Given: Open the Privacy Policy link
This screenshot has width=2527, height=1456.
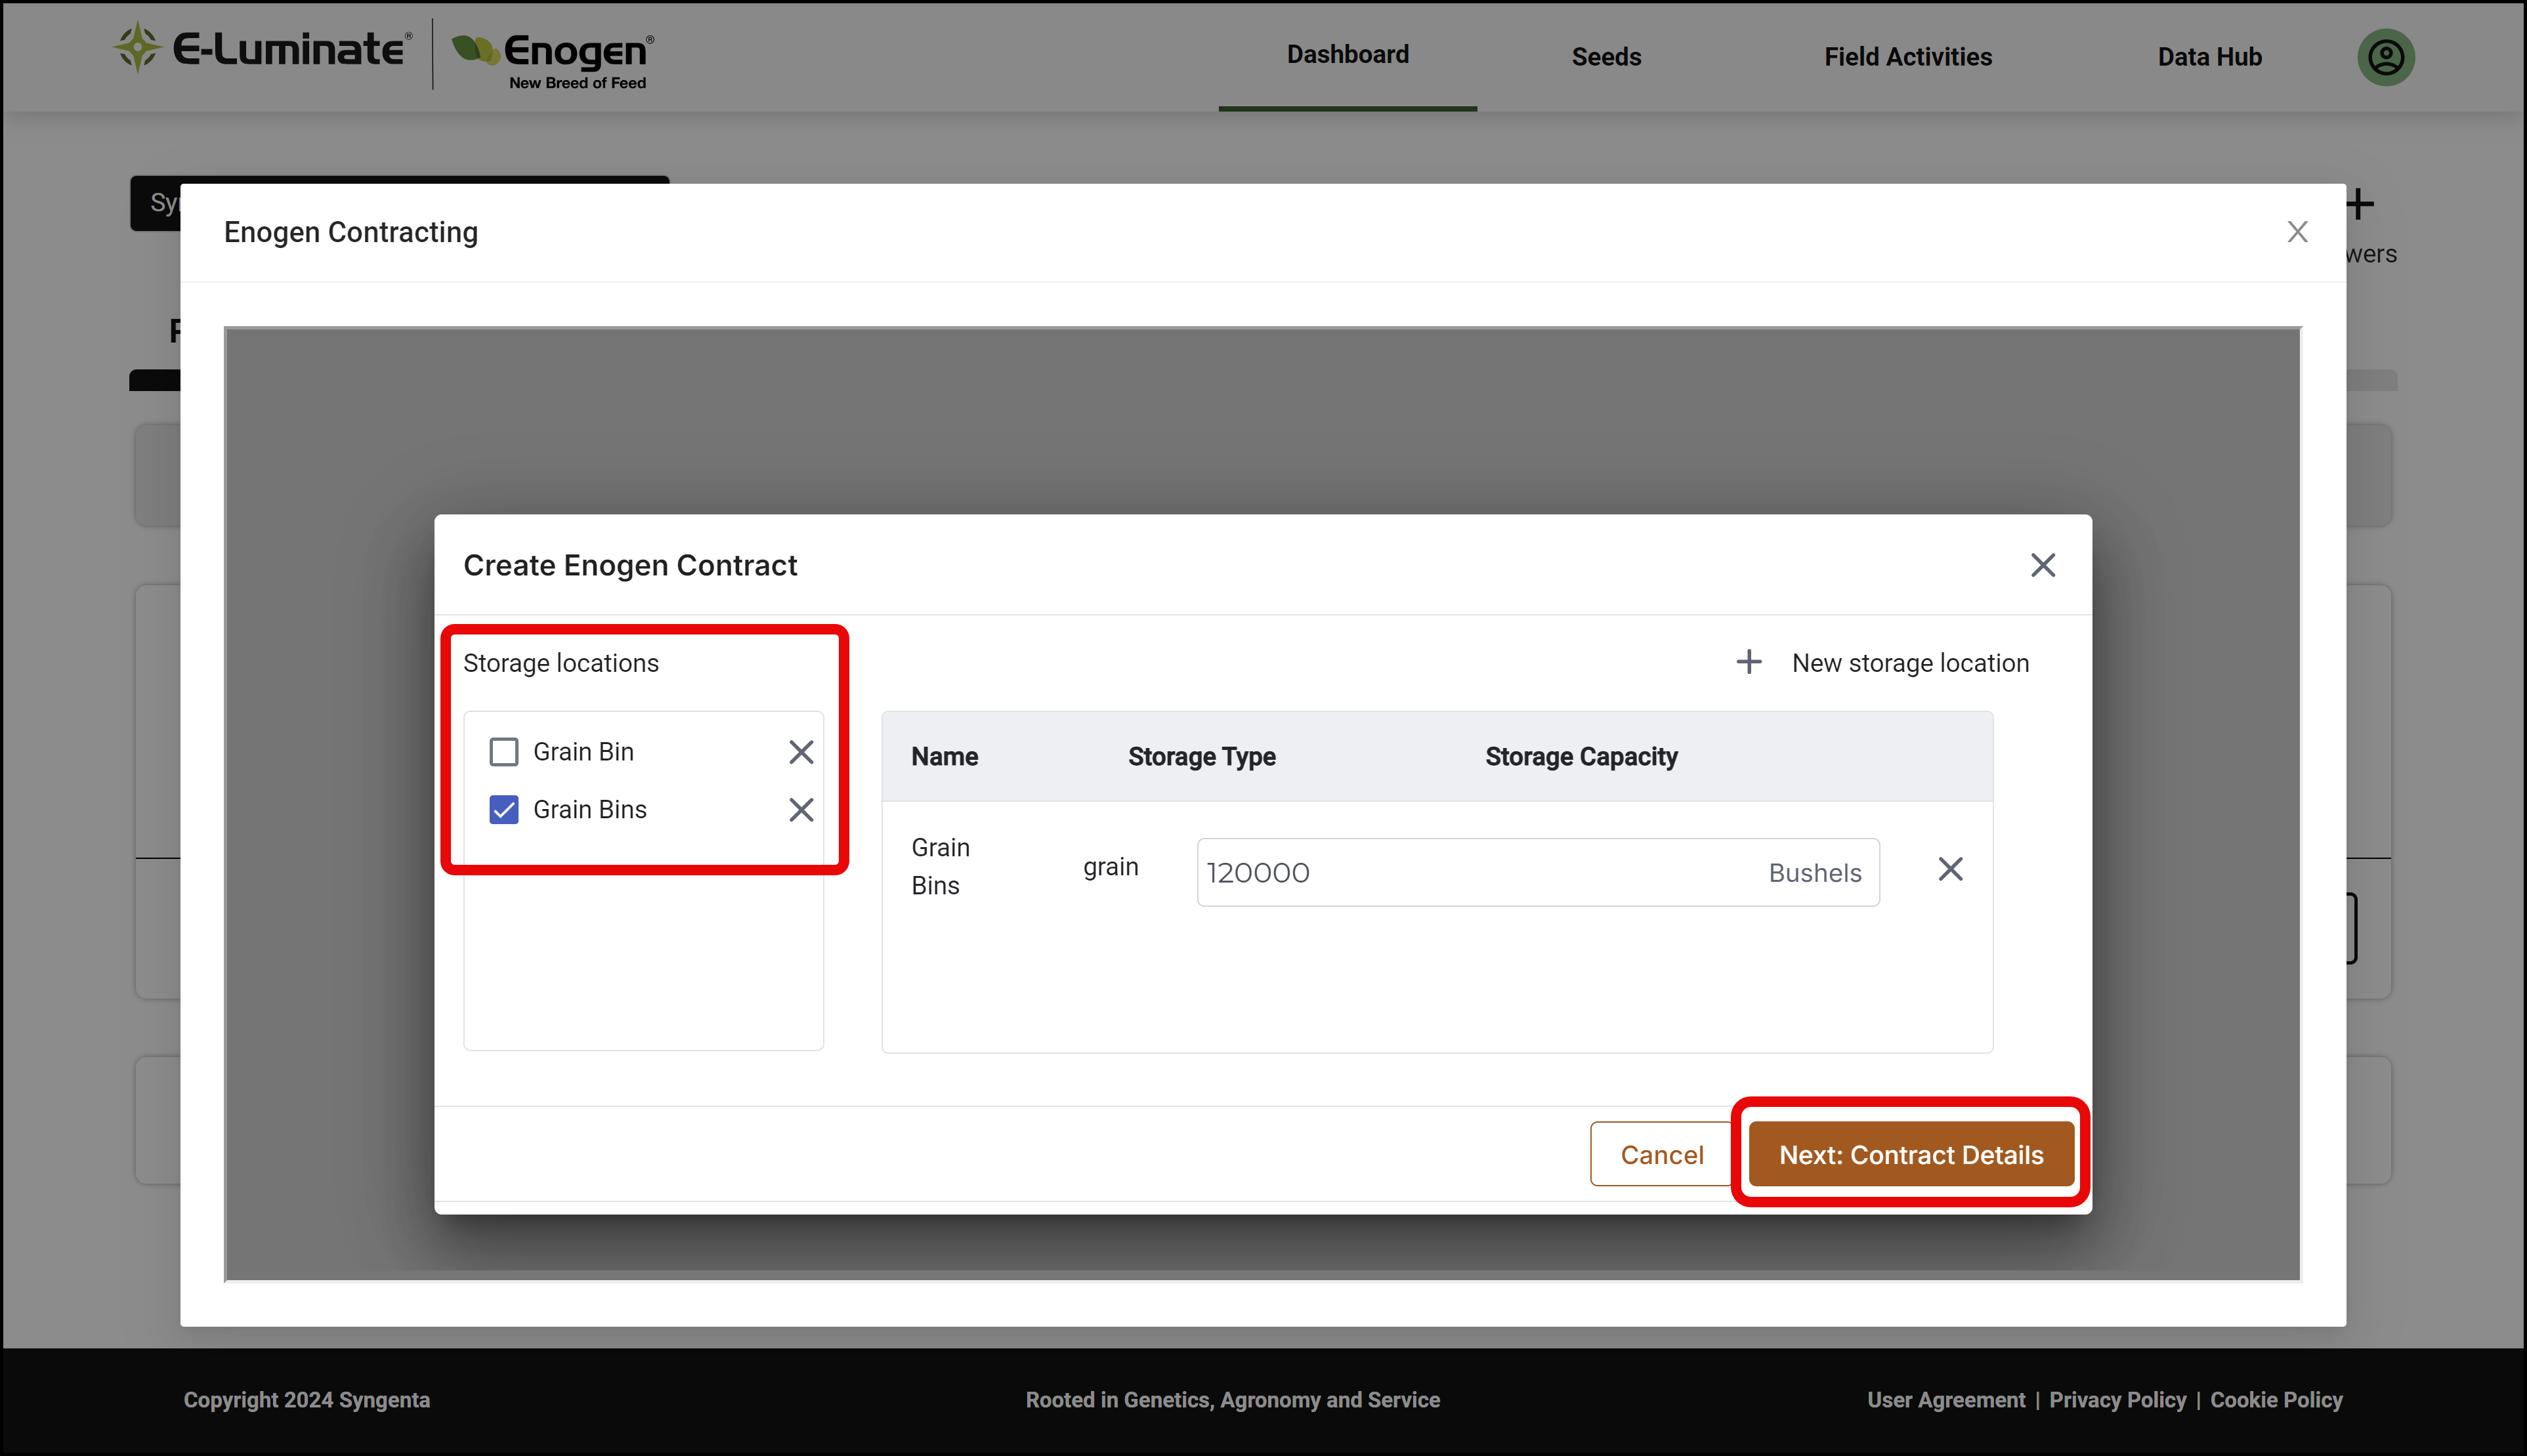Looking at the screenshot, I should click(2117, 1400).
